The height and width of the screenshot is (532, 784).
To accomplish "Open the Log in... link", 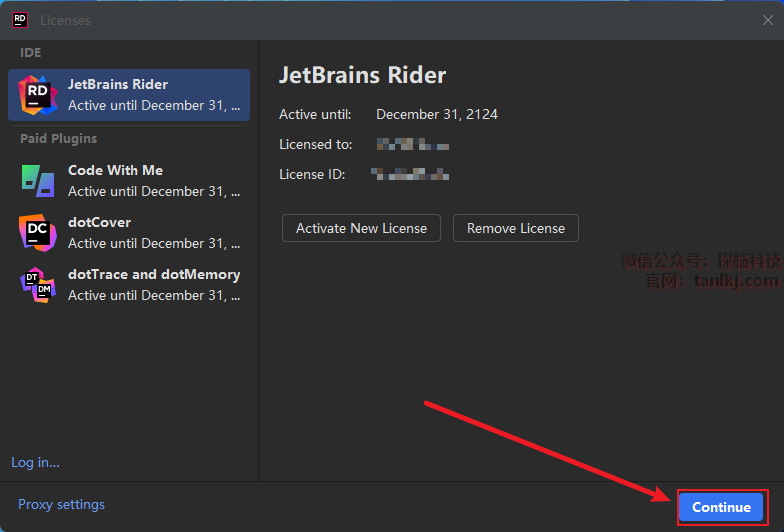I will click(x=35, y=462).
